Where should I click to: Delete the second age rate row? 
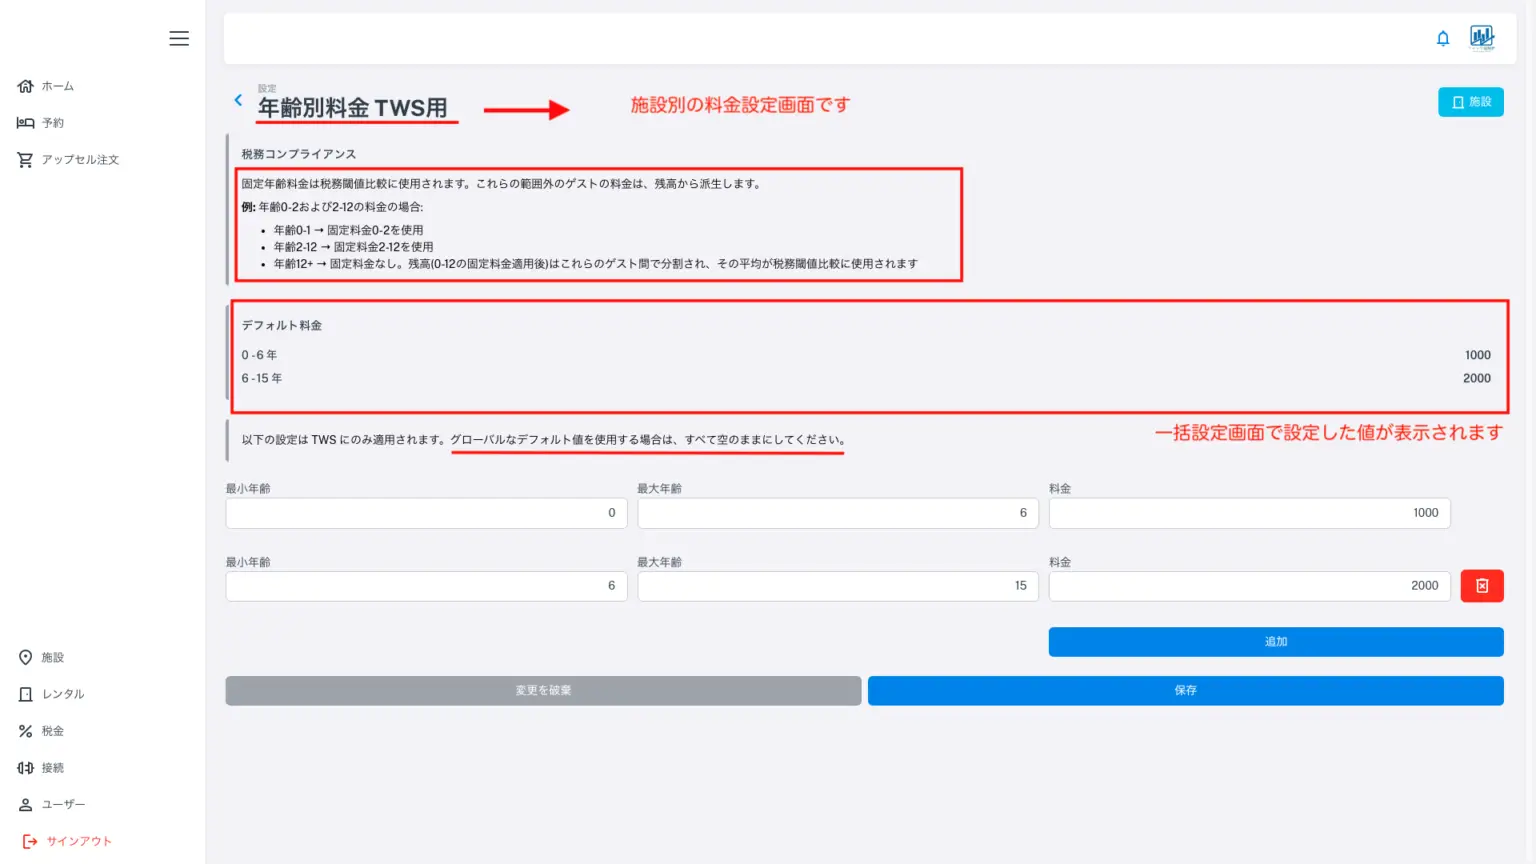(1482, 586)
